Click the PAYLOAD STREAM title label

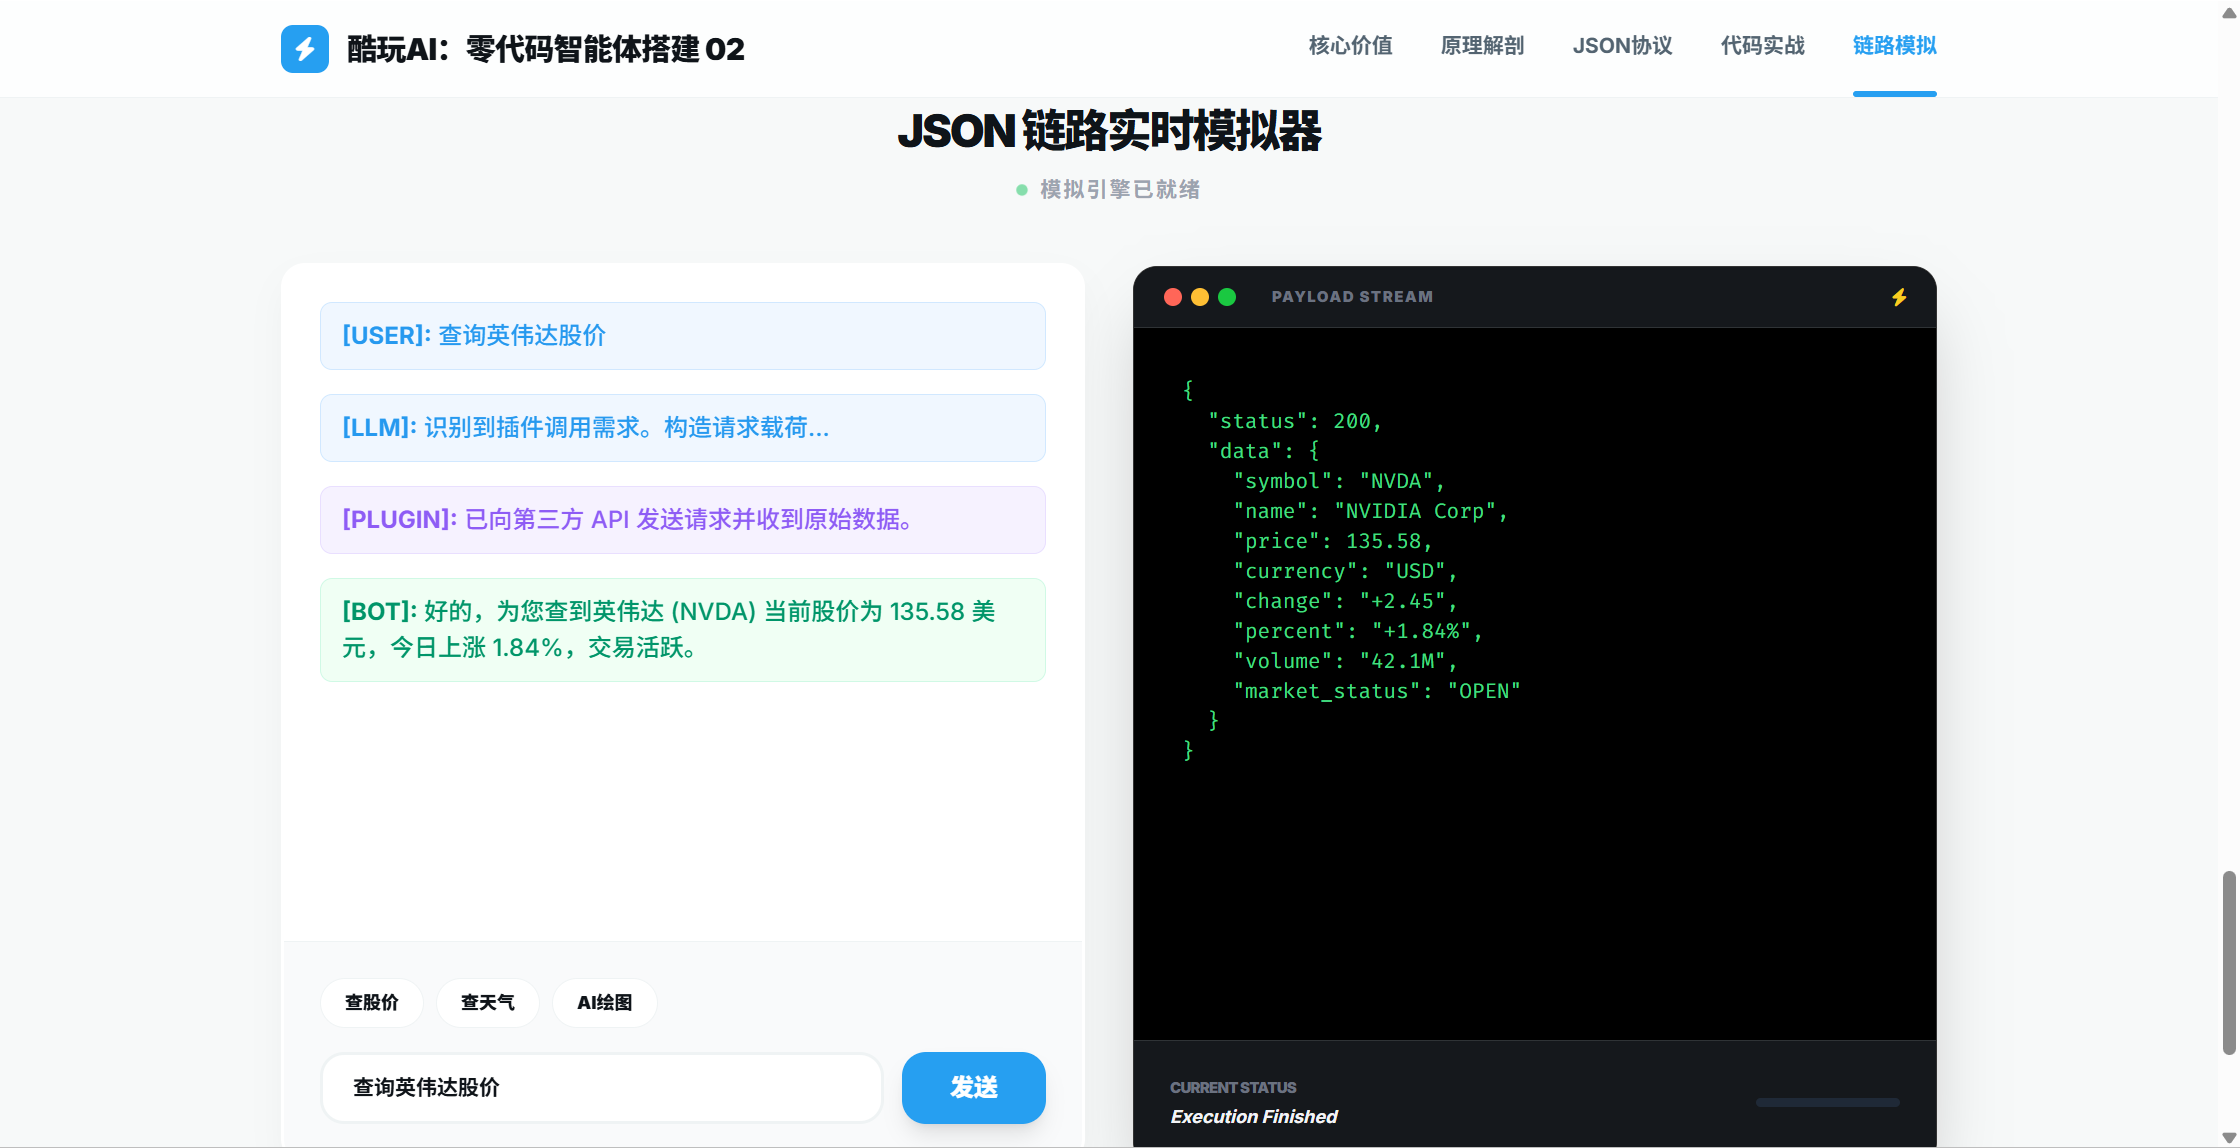(1352, 297)
